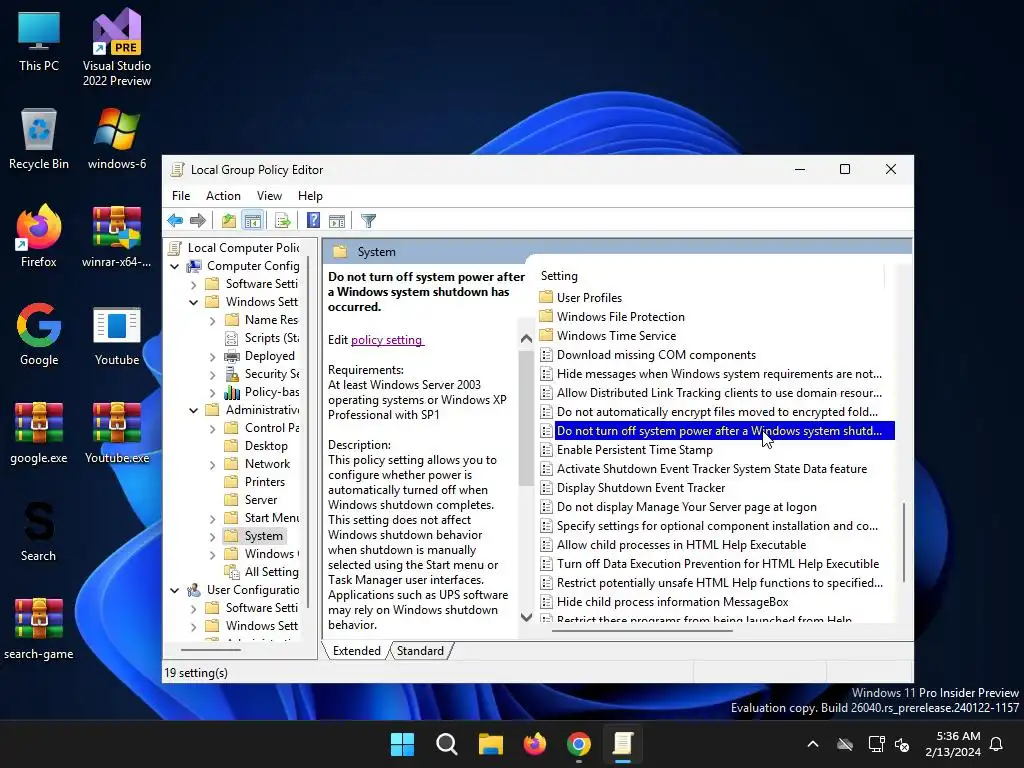Select Printers in the tree
The image size is (1024, 768).
(x=264, y=482)
